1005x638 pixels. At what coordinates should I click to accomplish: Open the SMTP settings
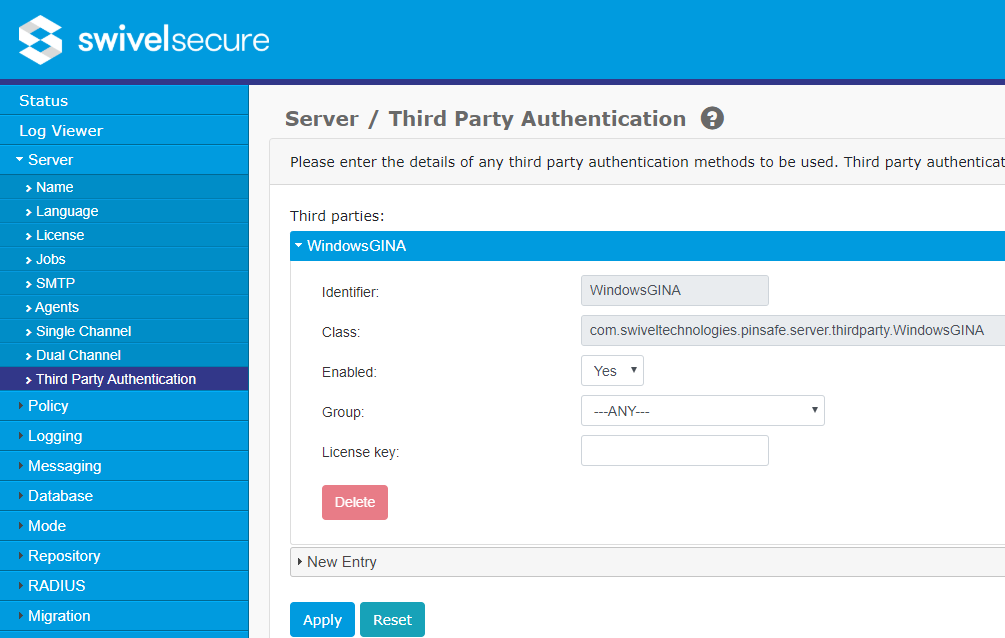[57, 283]
